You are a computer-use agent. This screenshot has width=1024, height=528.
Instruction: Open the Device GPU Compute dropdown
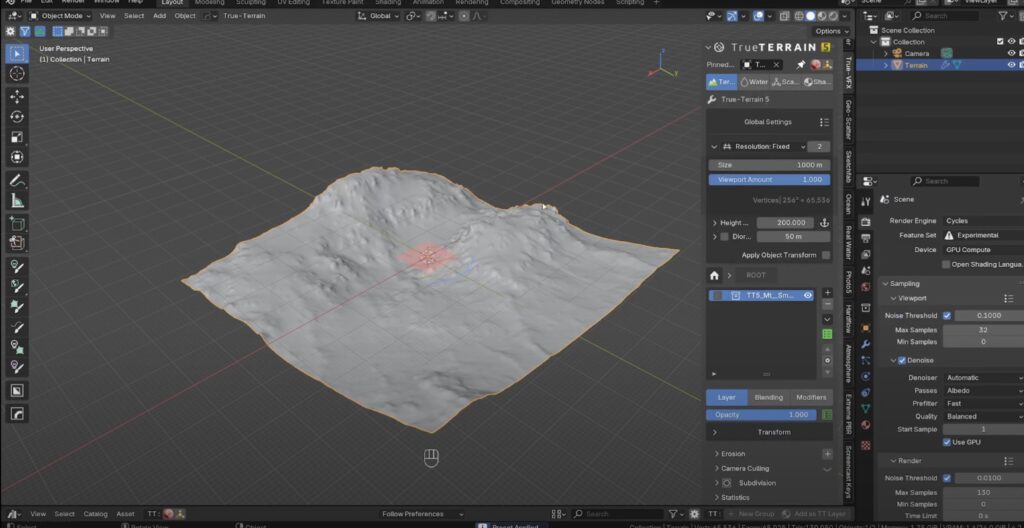tap(983, 250)
